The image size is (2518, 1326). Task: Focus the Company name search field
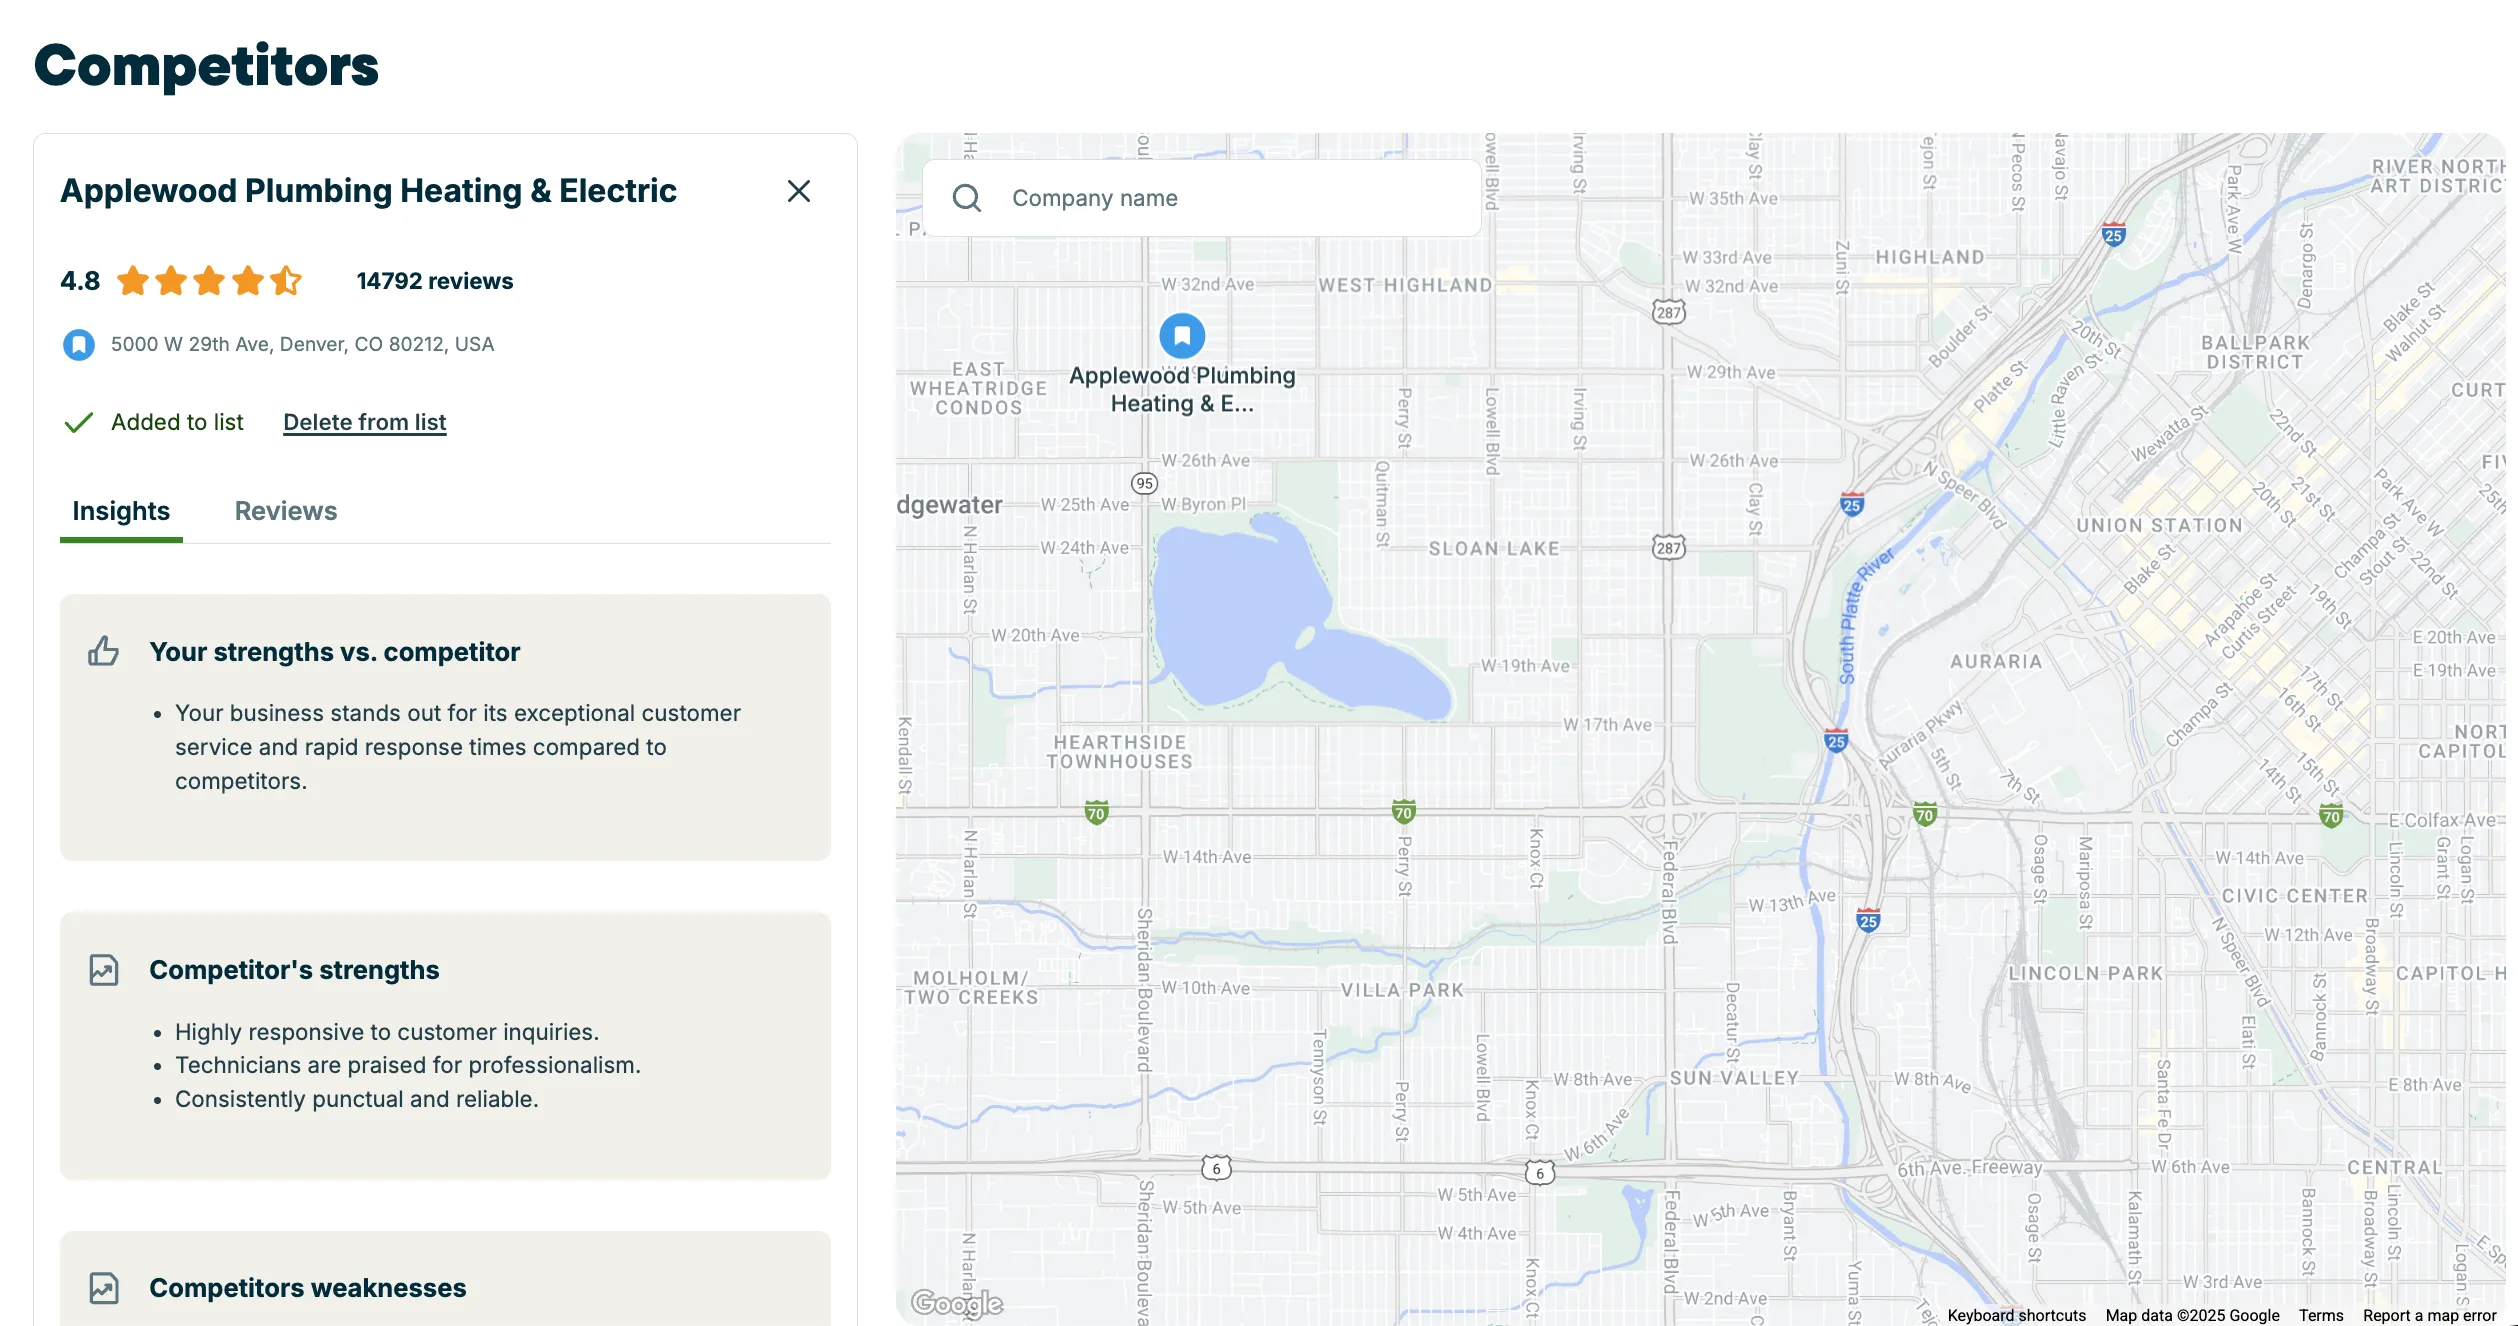click(x=1202, y=198)
